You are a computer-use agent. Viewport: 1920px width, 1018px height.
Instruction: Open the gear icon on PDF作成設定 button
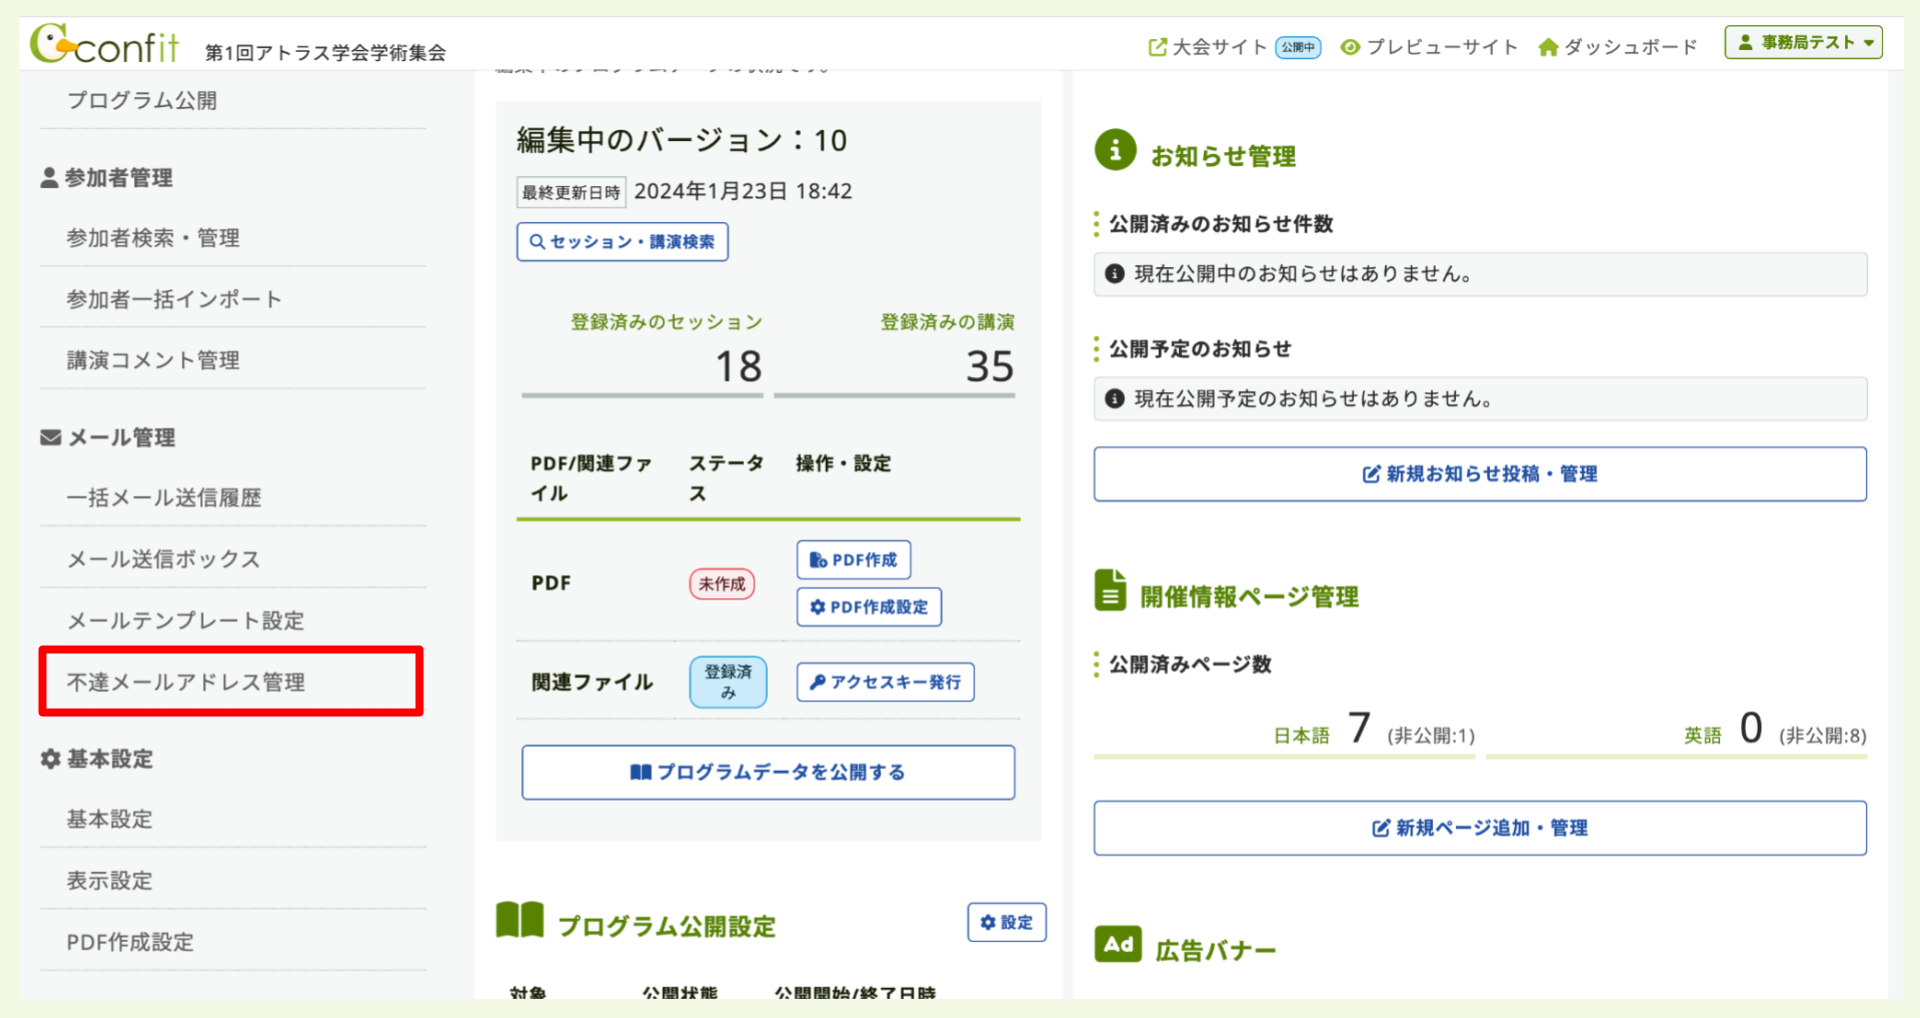click(x=817, y=607)
